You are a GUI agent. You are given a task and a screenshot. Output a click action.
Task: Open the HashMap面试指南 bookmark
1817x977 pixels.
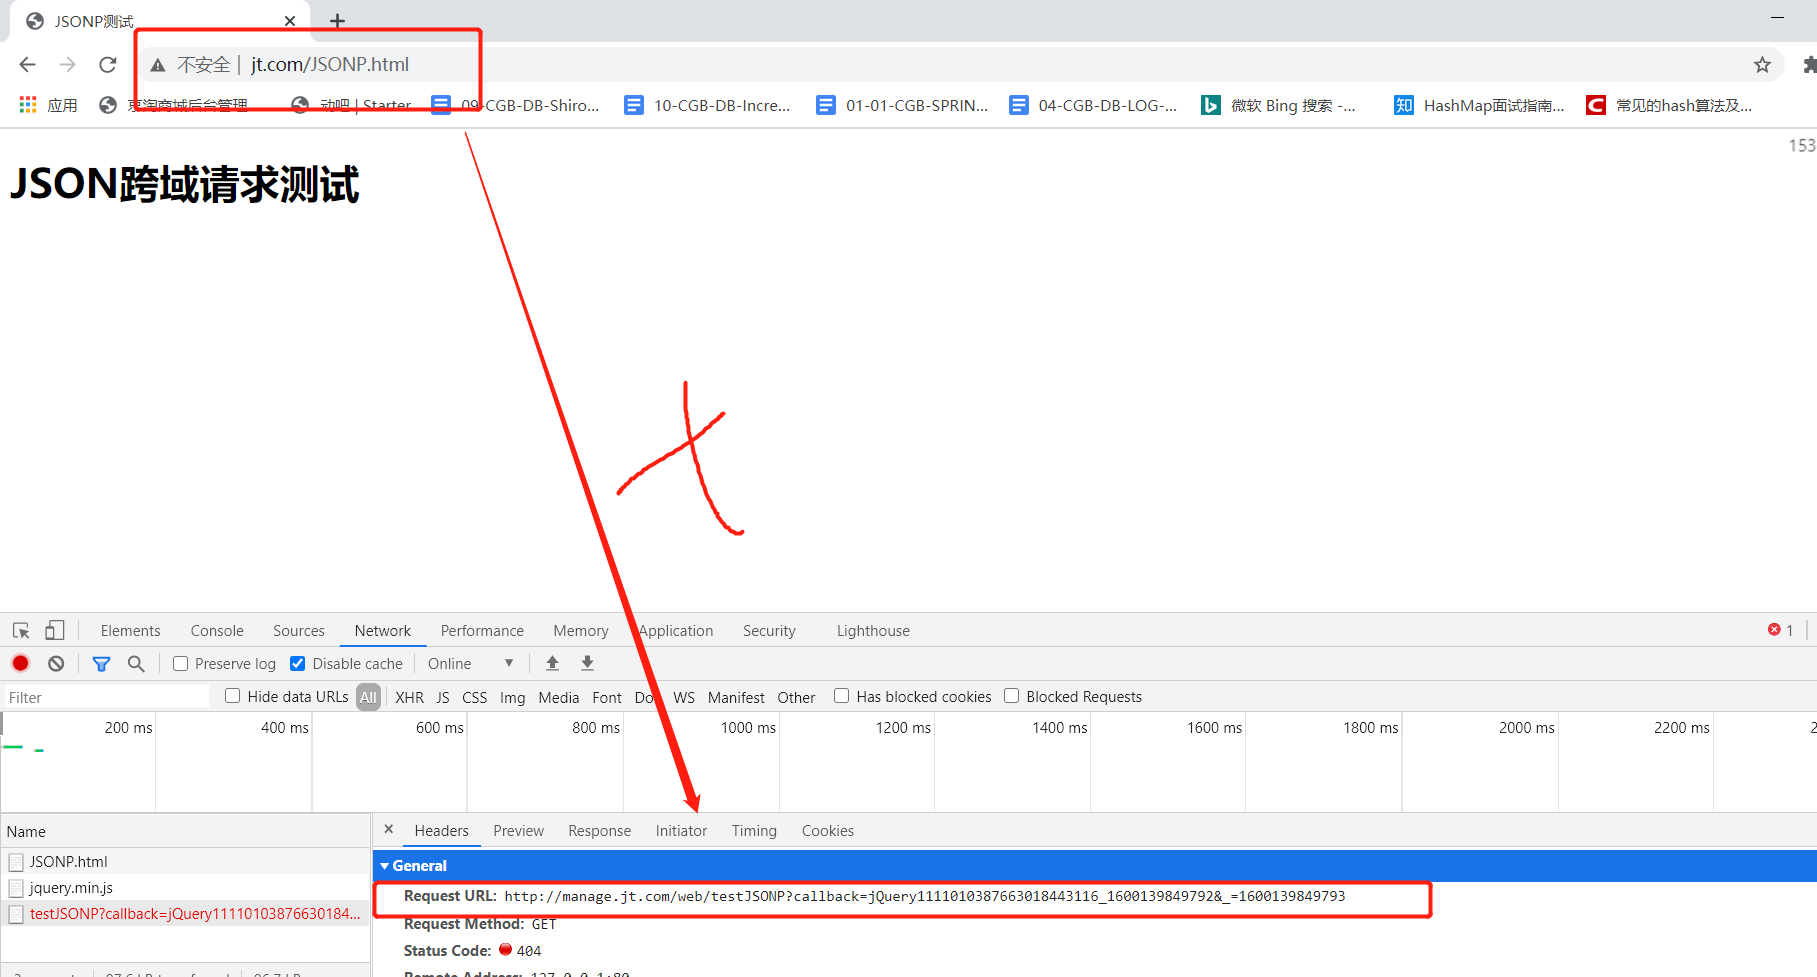coord(1480,105)
